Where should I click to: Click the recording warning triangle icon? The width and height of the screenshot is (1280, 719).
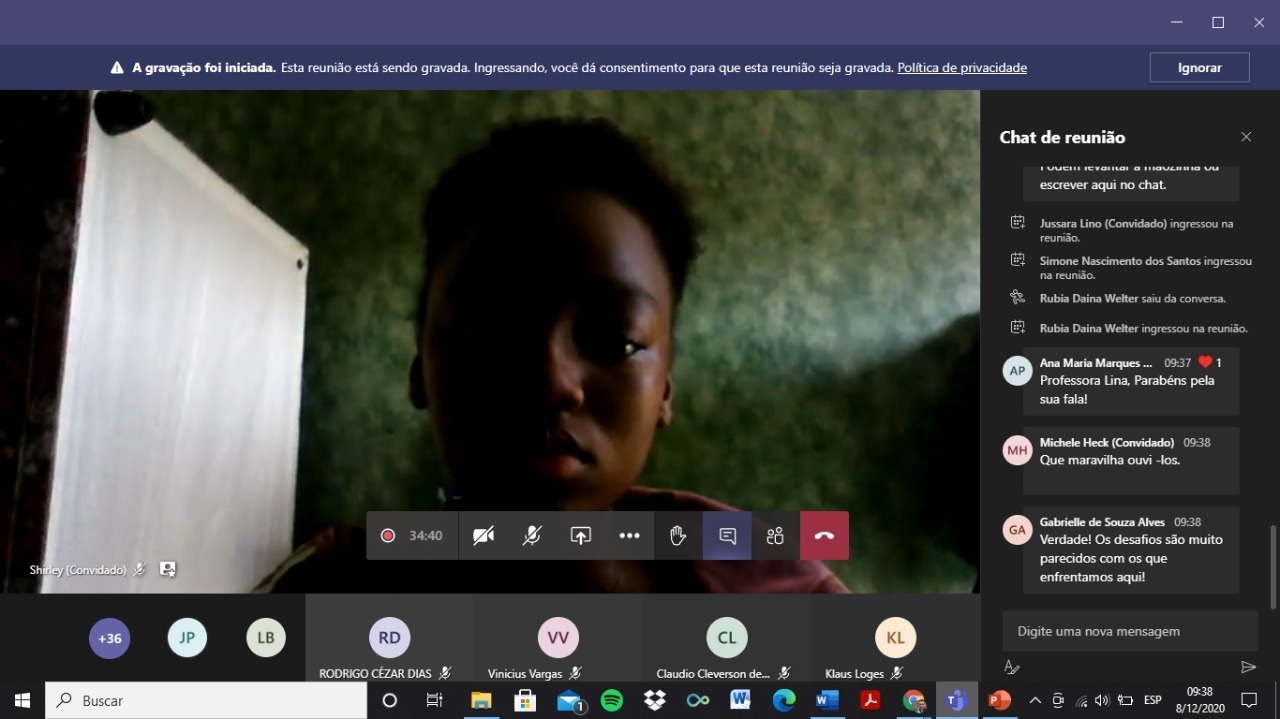(117, 68)
